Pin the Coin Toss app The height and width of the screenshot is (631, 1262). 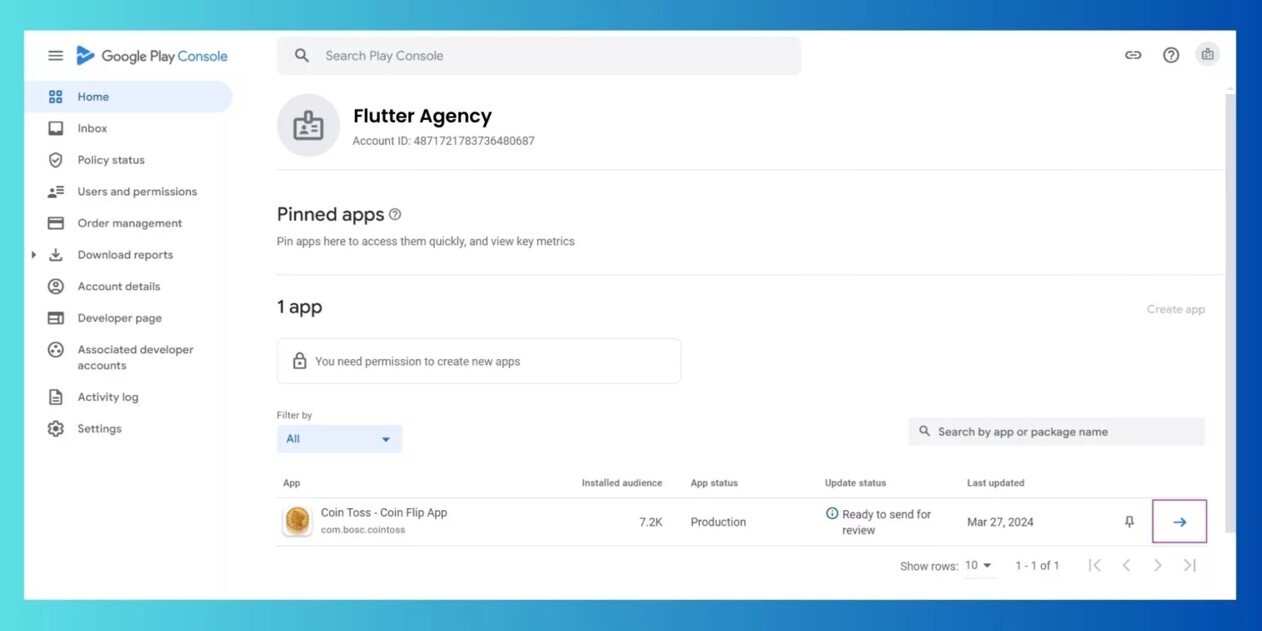click(x=1129, y=522)
